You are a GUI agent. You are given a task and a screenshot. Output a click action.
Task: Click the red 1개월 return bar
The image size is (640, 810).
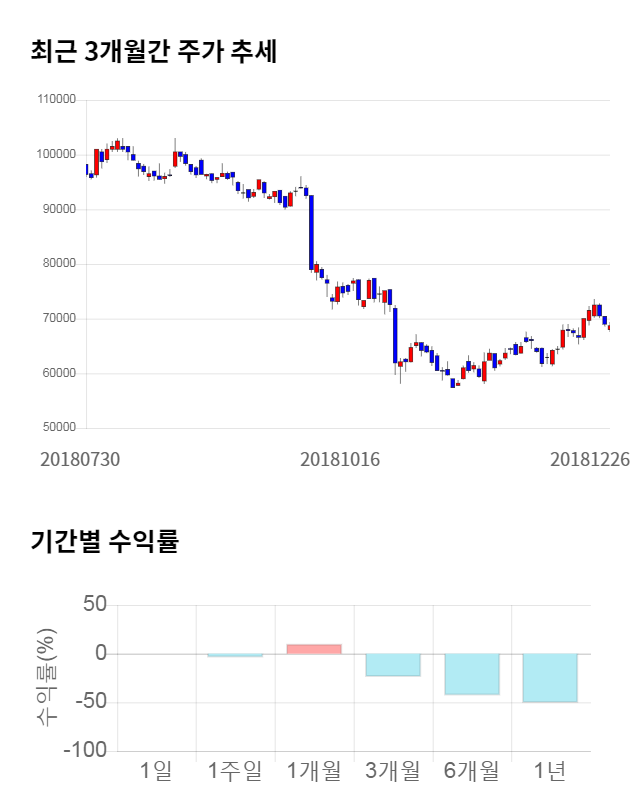[314, 649]
